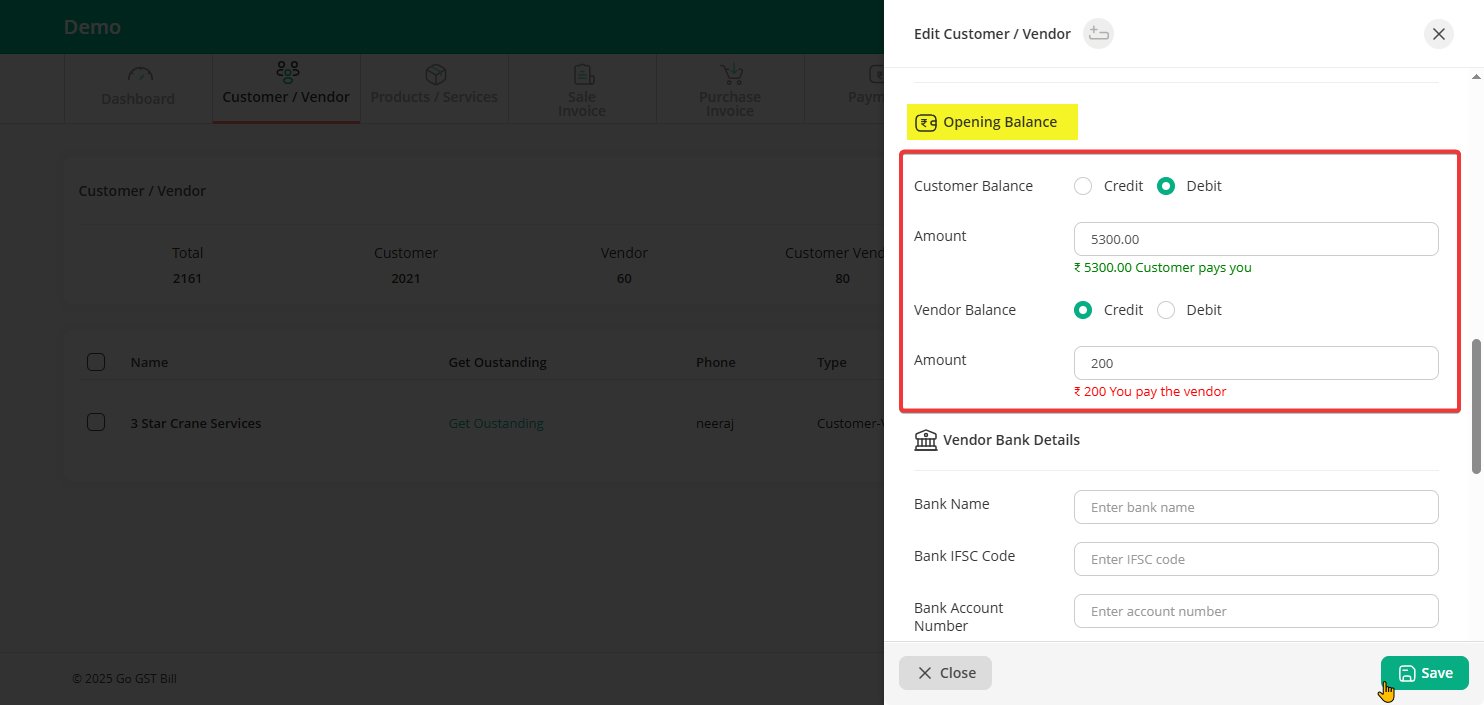Select Debit for Customer Balance

point(1166,186)
